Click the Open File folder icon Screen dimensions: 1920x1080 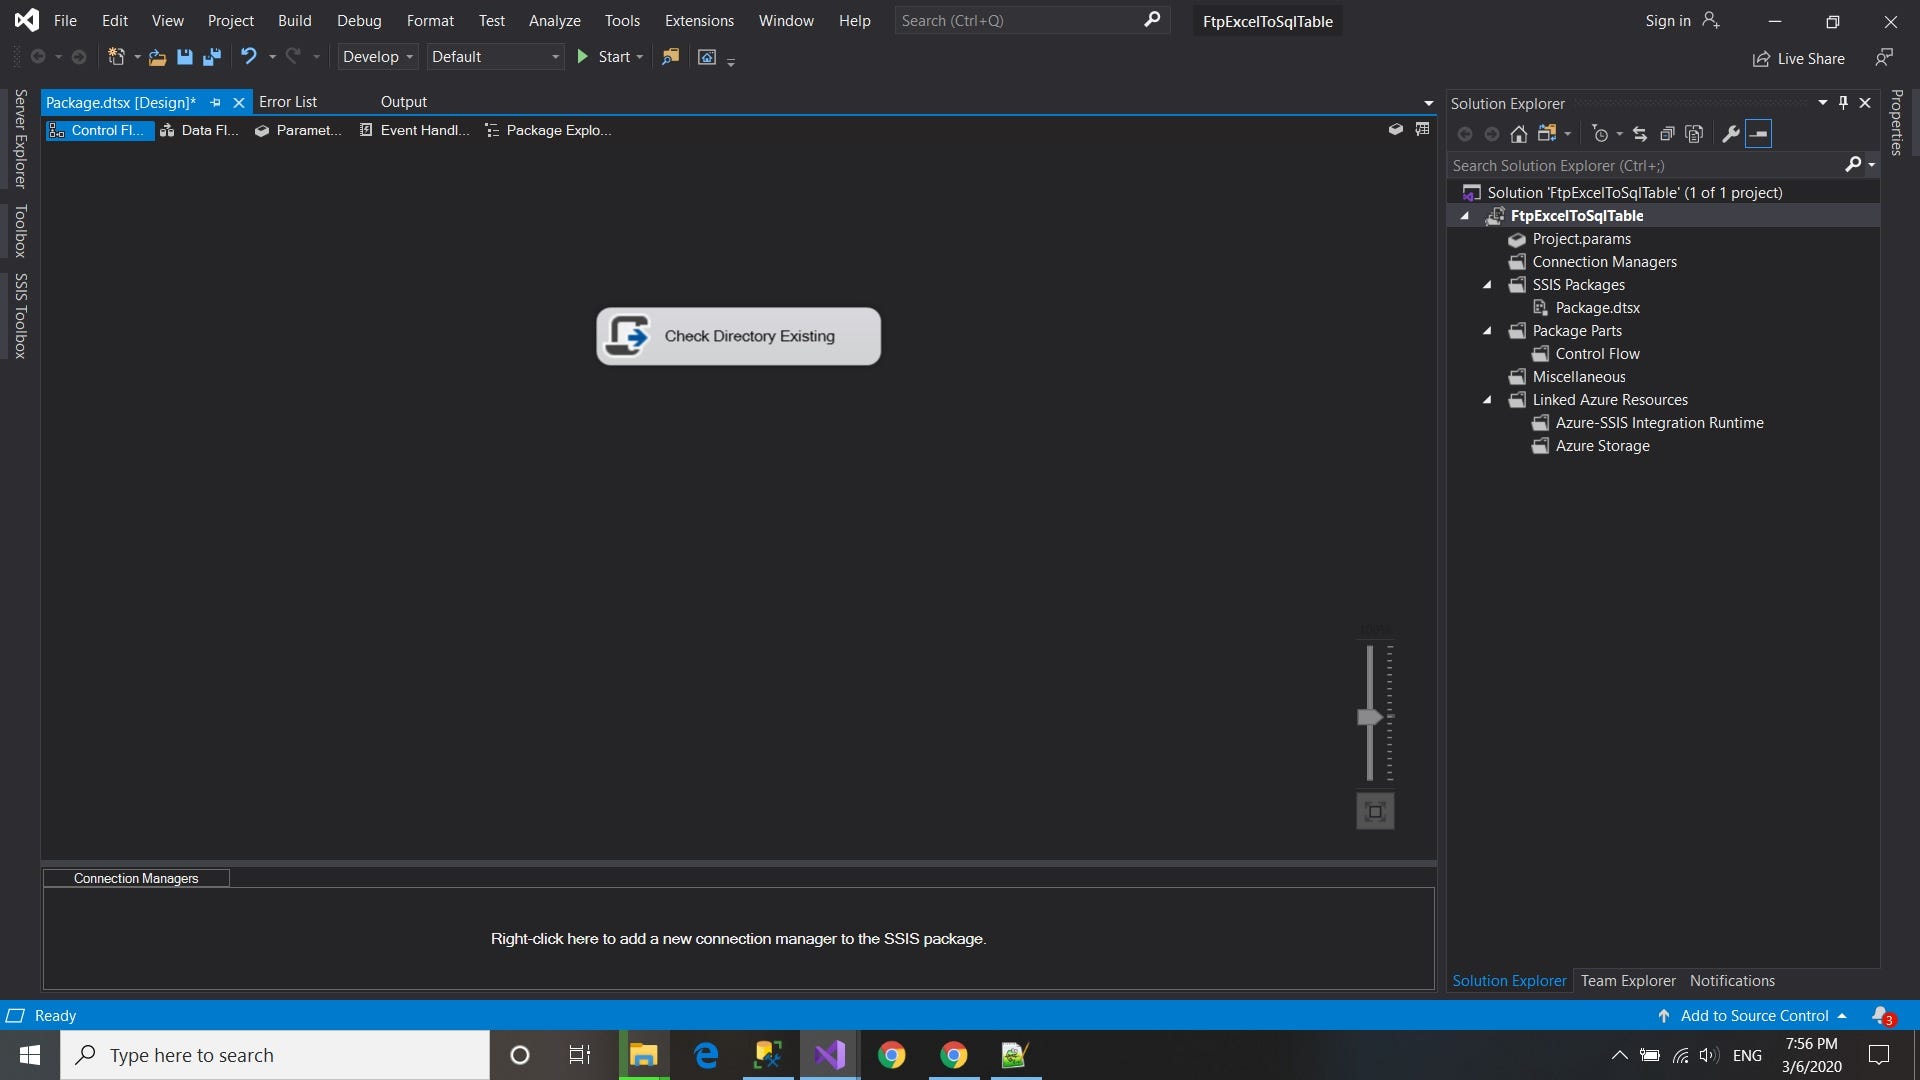pyautogui.click(x=157, y=57)
